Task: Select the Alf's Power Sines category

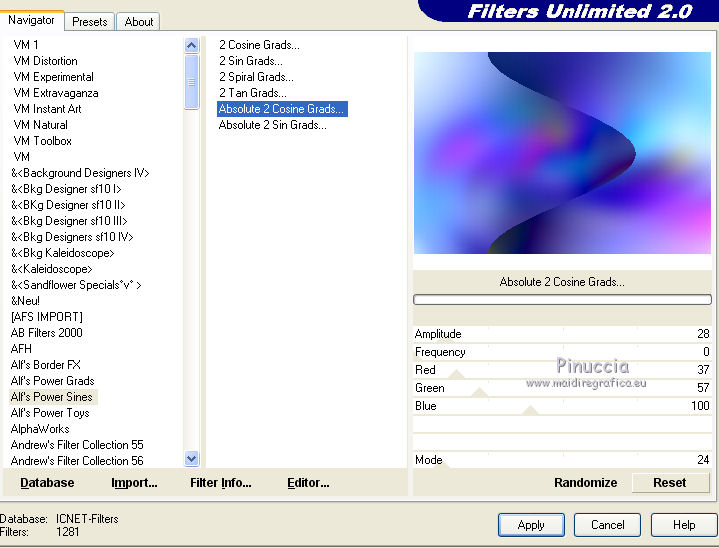Action: pyautogui.click(x=52, y=397)
